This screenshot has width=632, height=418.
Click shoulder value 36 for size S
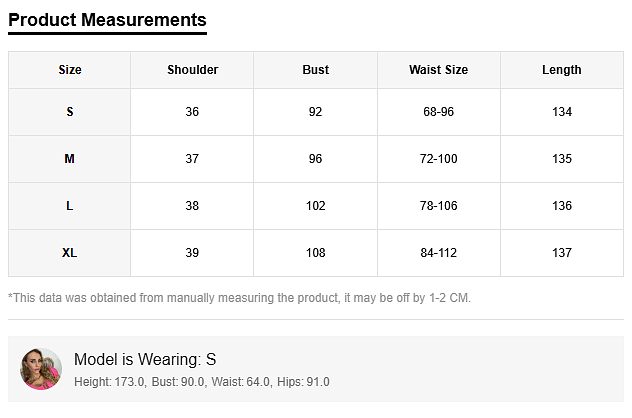192,112
